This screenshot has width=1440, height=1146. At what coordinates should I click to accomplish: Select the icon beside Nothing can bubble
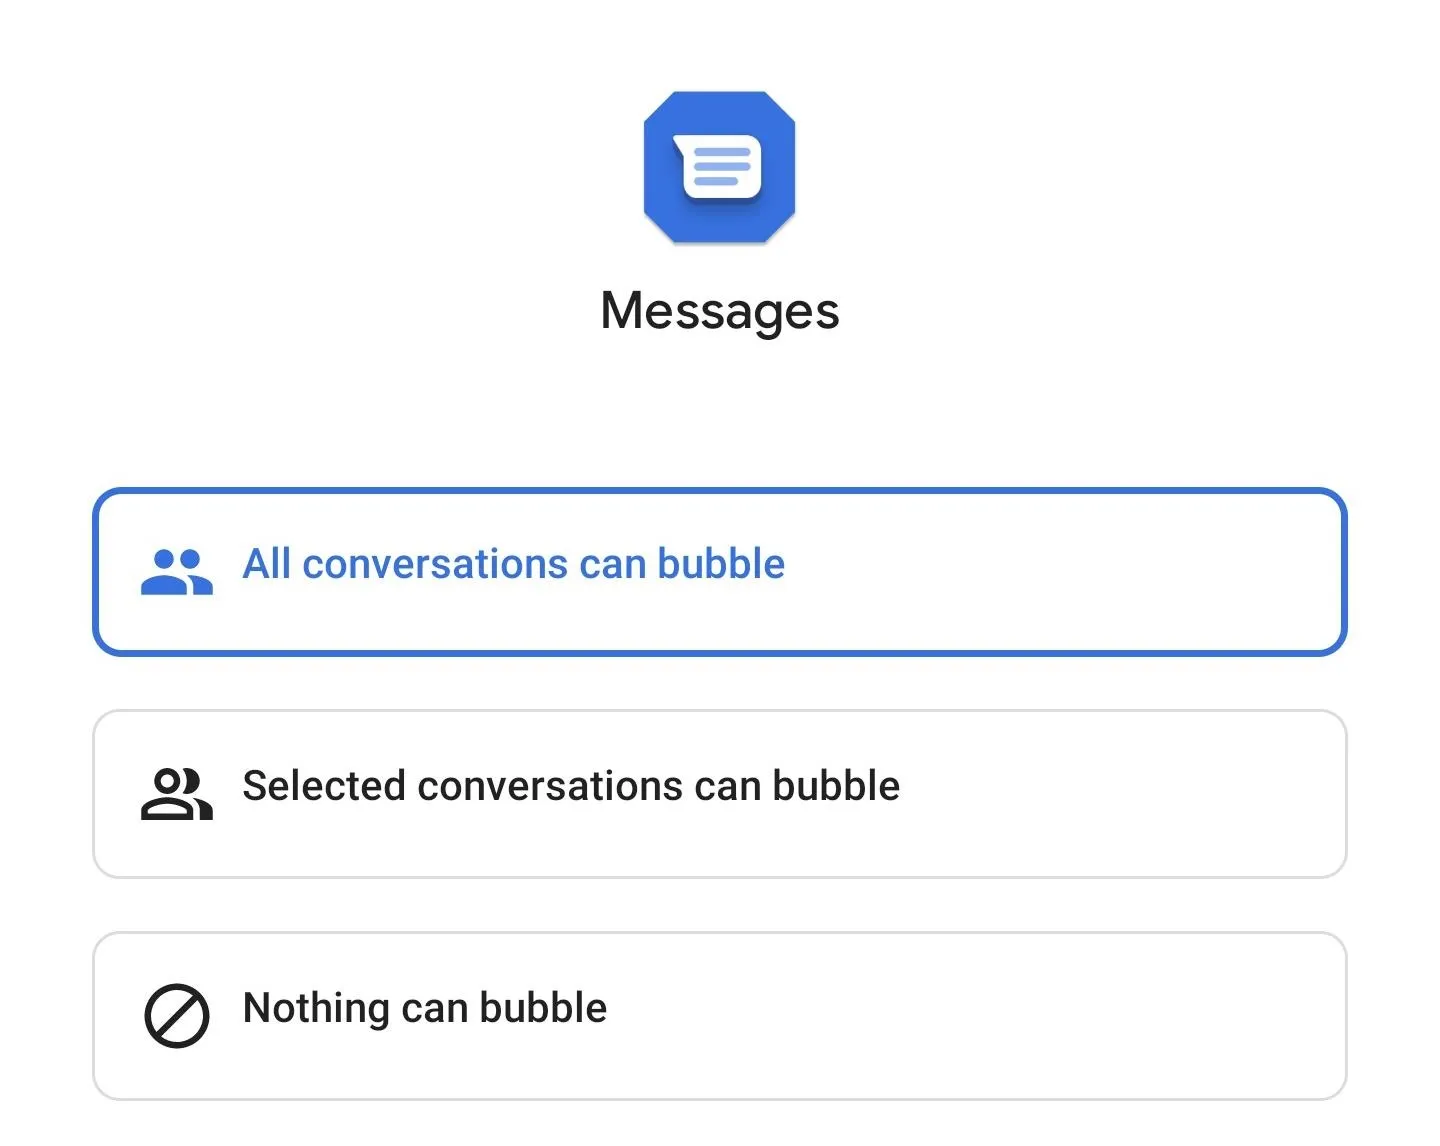tap(177, 1016)
